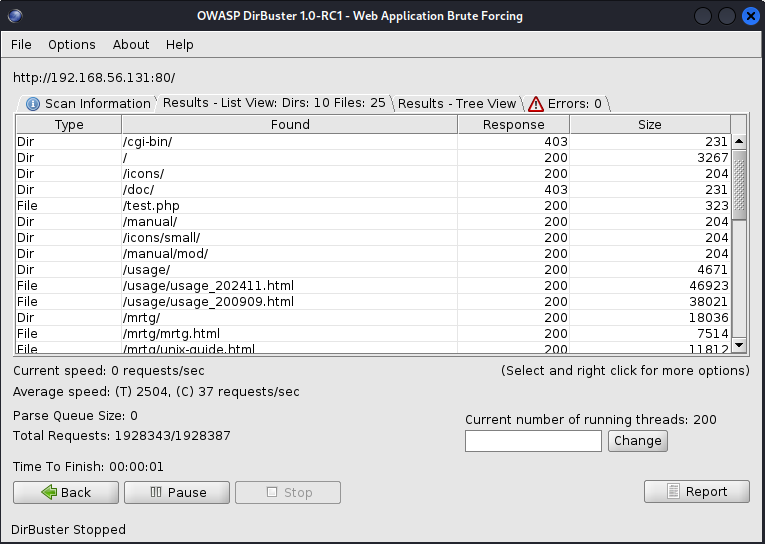Open the Errors: 0 tab

click(x=566, y=103)
